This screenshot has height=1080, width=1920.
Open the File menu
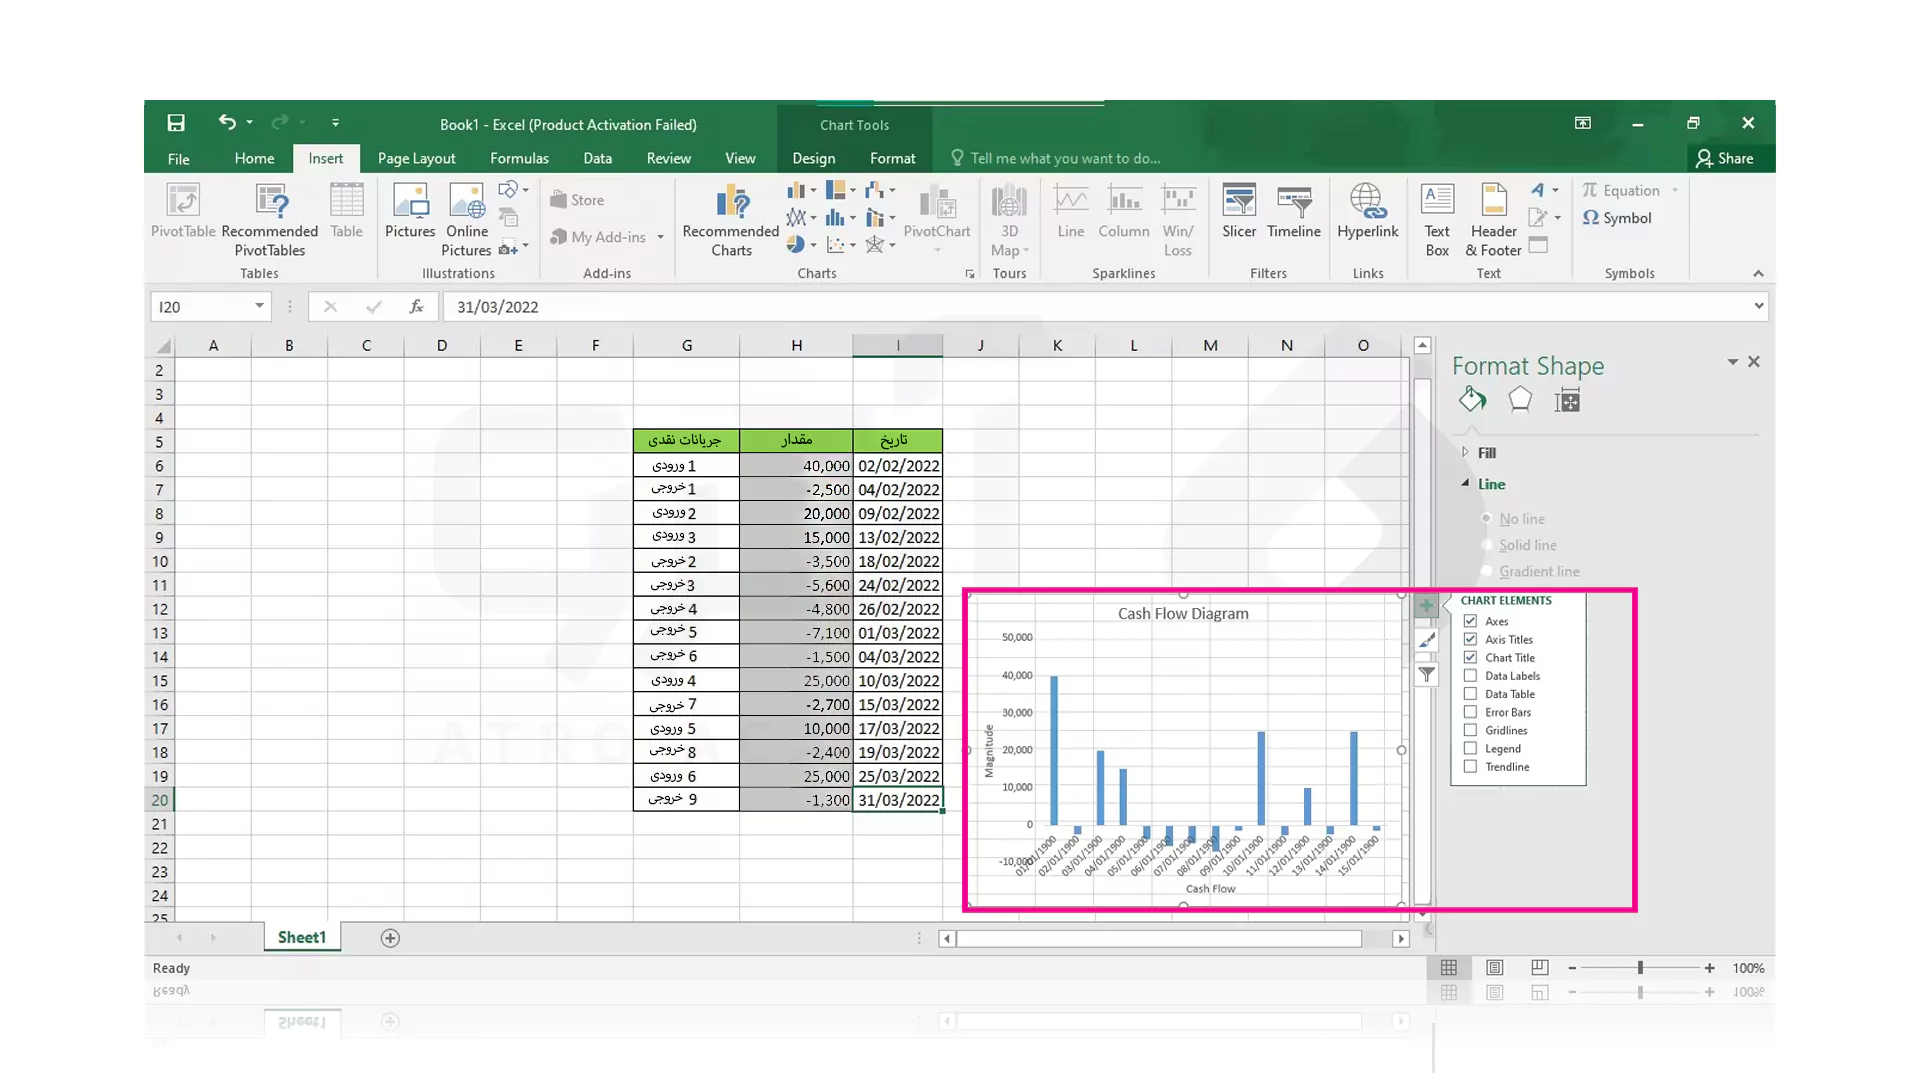(178, 158)
